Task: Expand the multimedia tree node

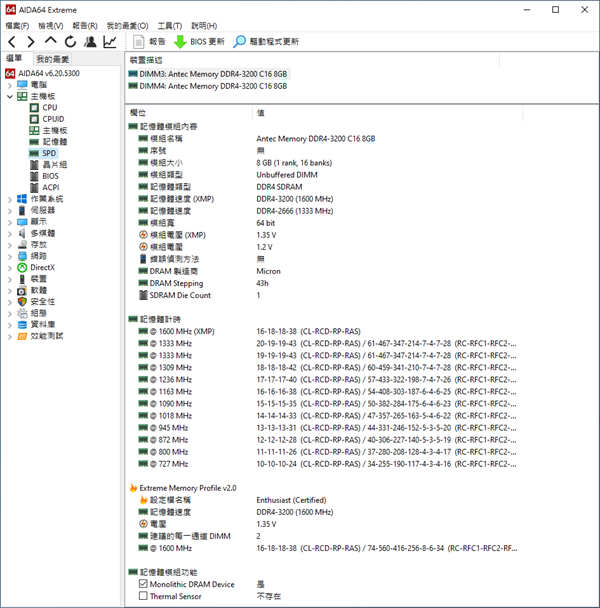Action: pos(10,233)
